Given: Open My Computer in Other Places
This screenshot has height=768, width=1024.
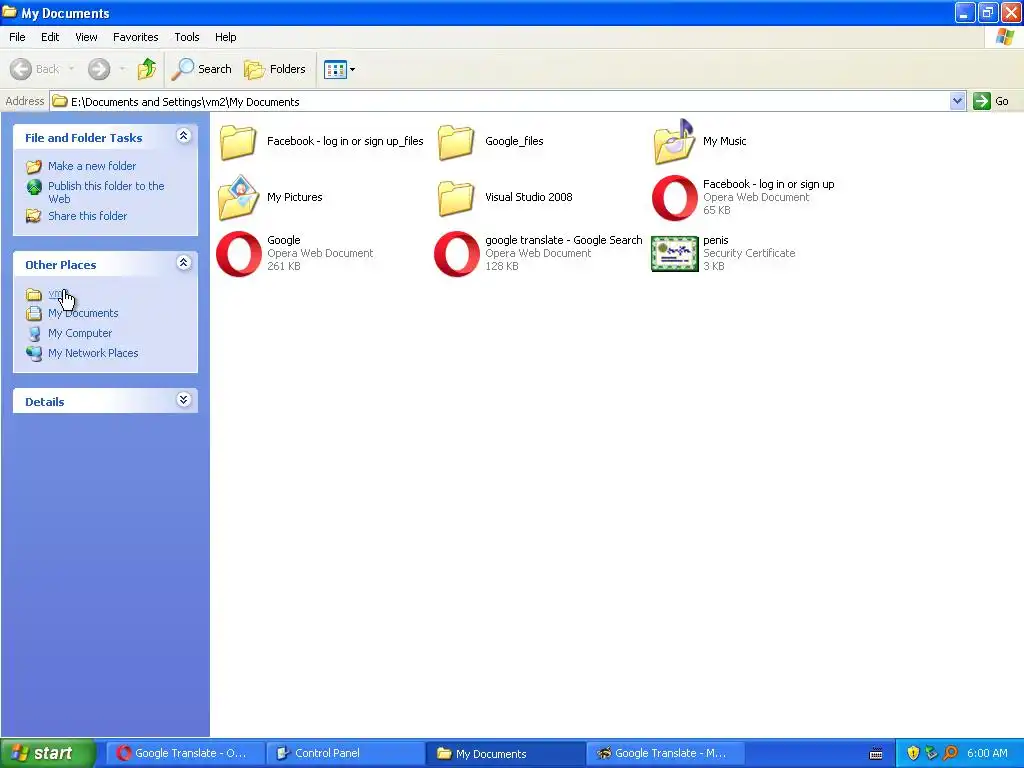Looking at the screenshot, I should (x=80, y=333).
